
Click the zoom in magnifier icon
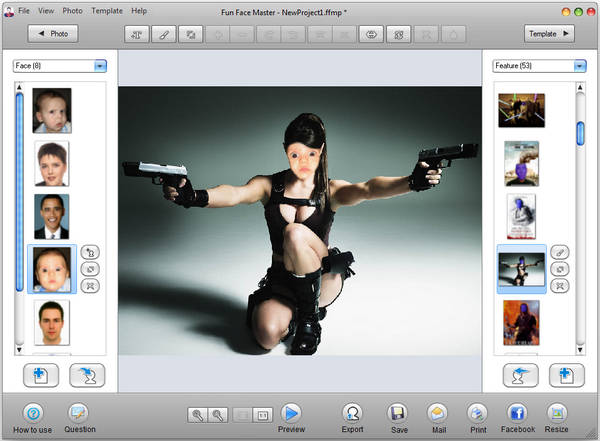pos(198,413)
